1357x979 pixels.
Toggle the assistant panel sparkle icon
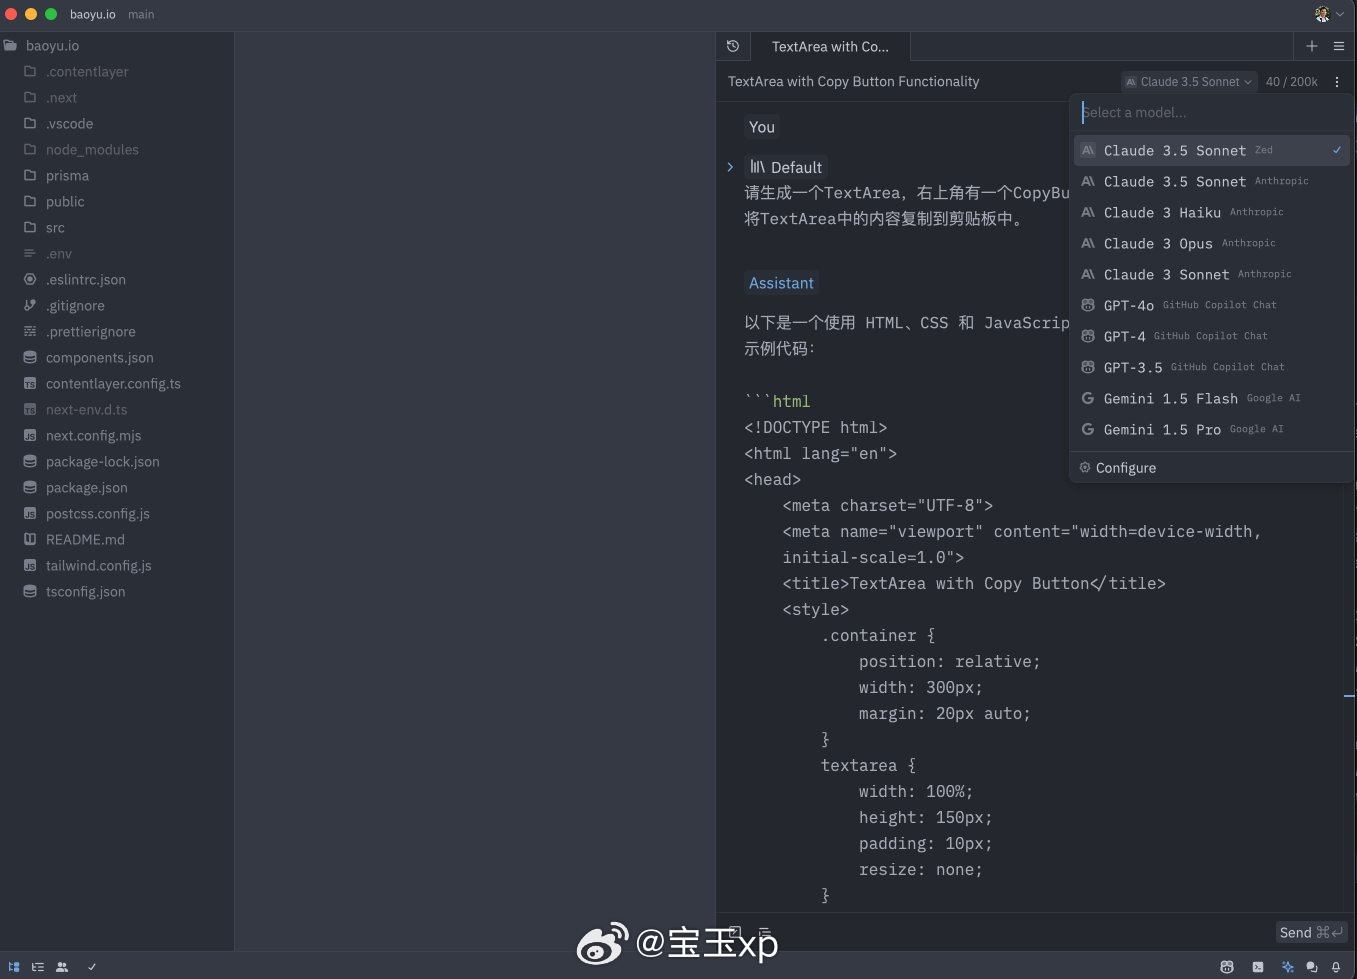point(1287,967)
